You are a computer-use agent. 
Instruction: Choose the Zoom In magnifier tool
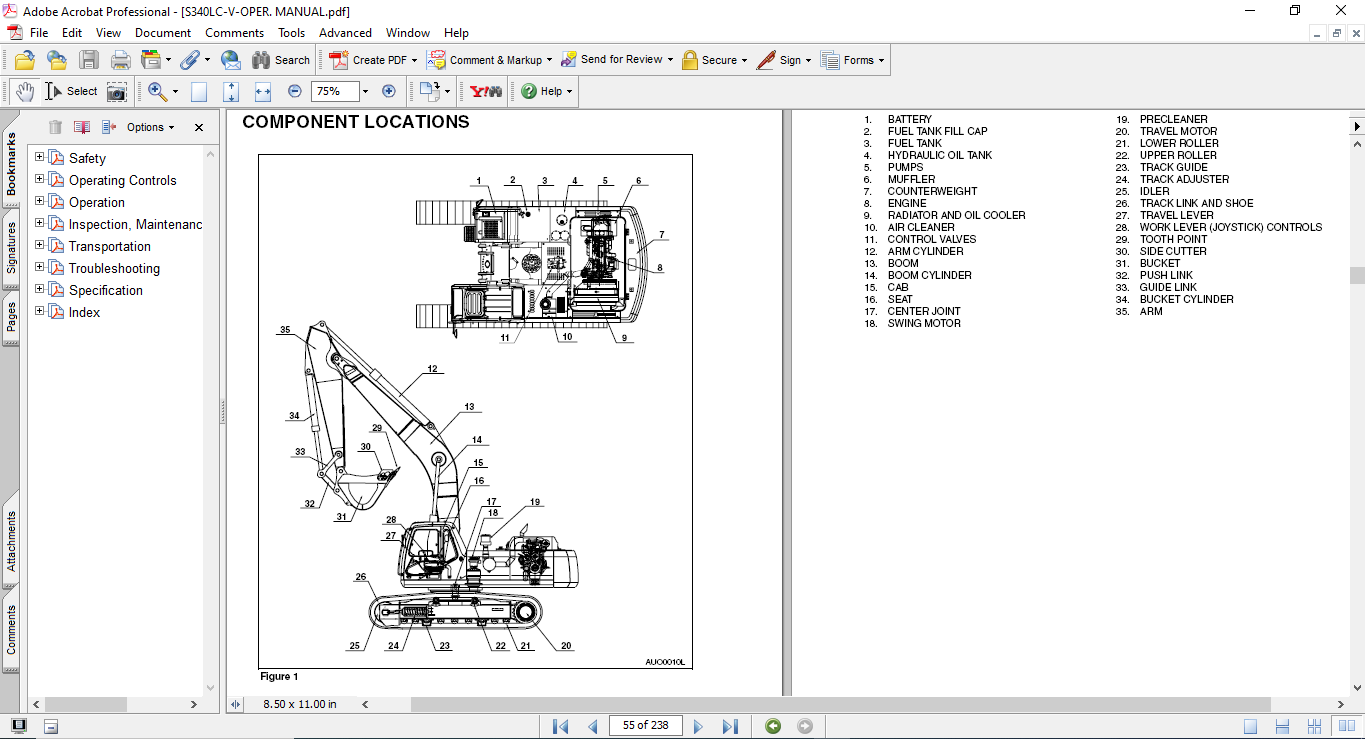tap(157, 91)
